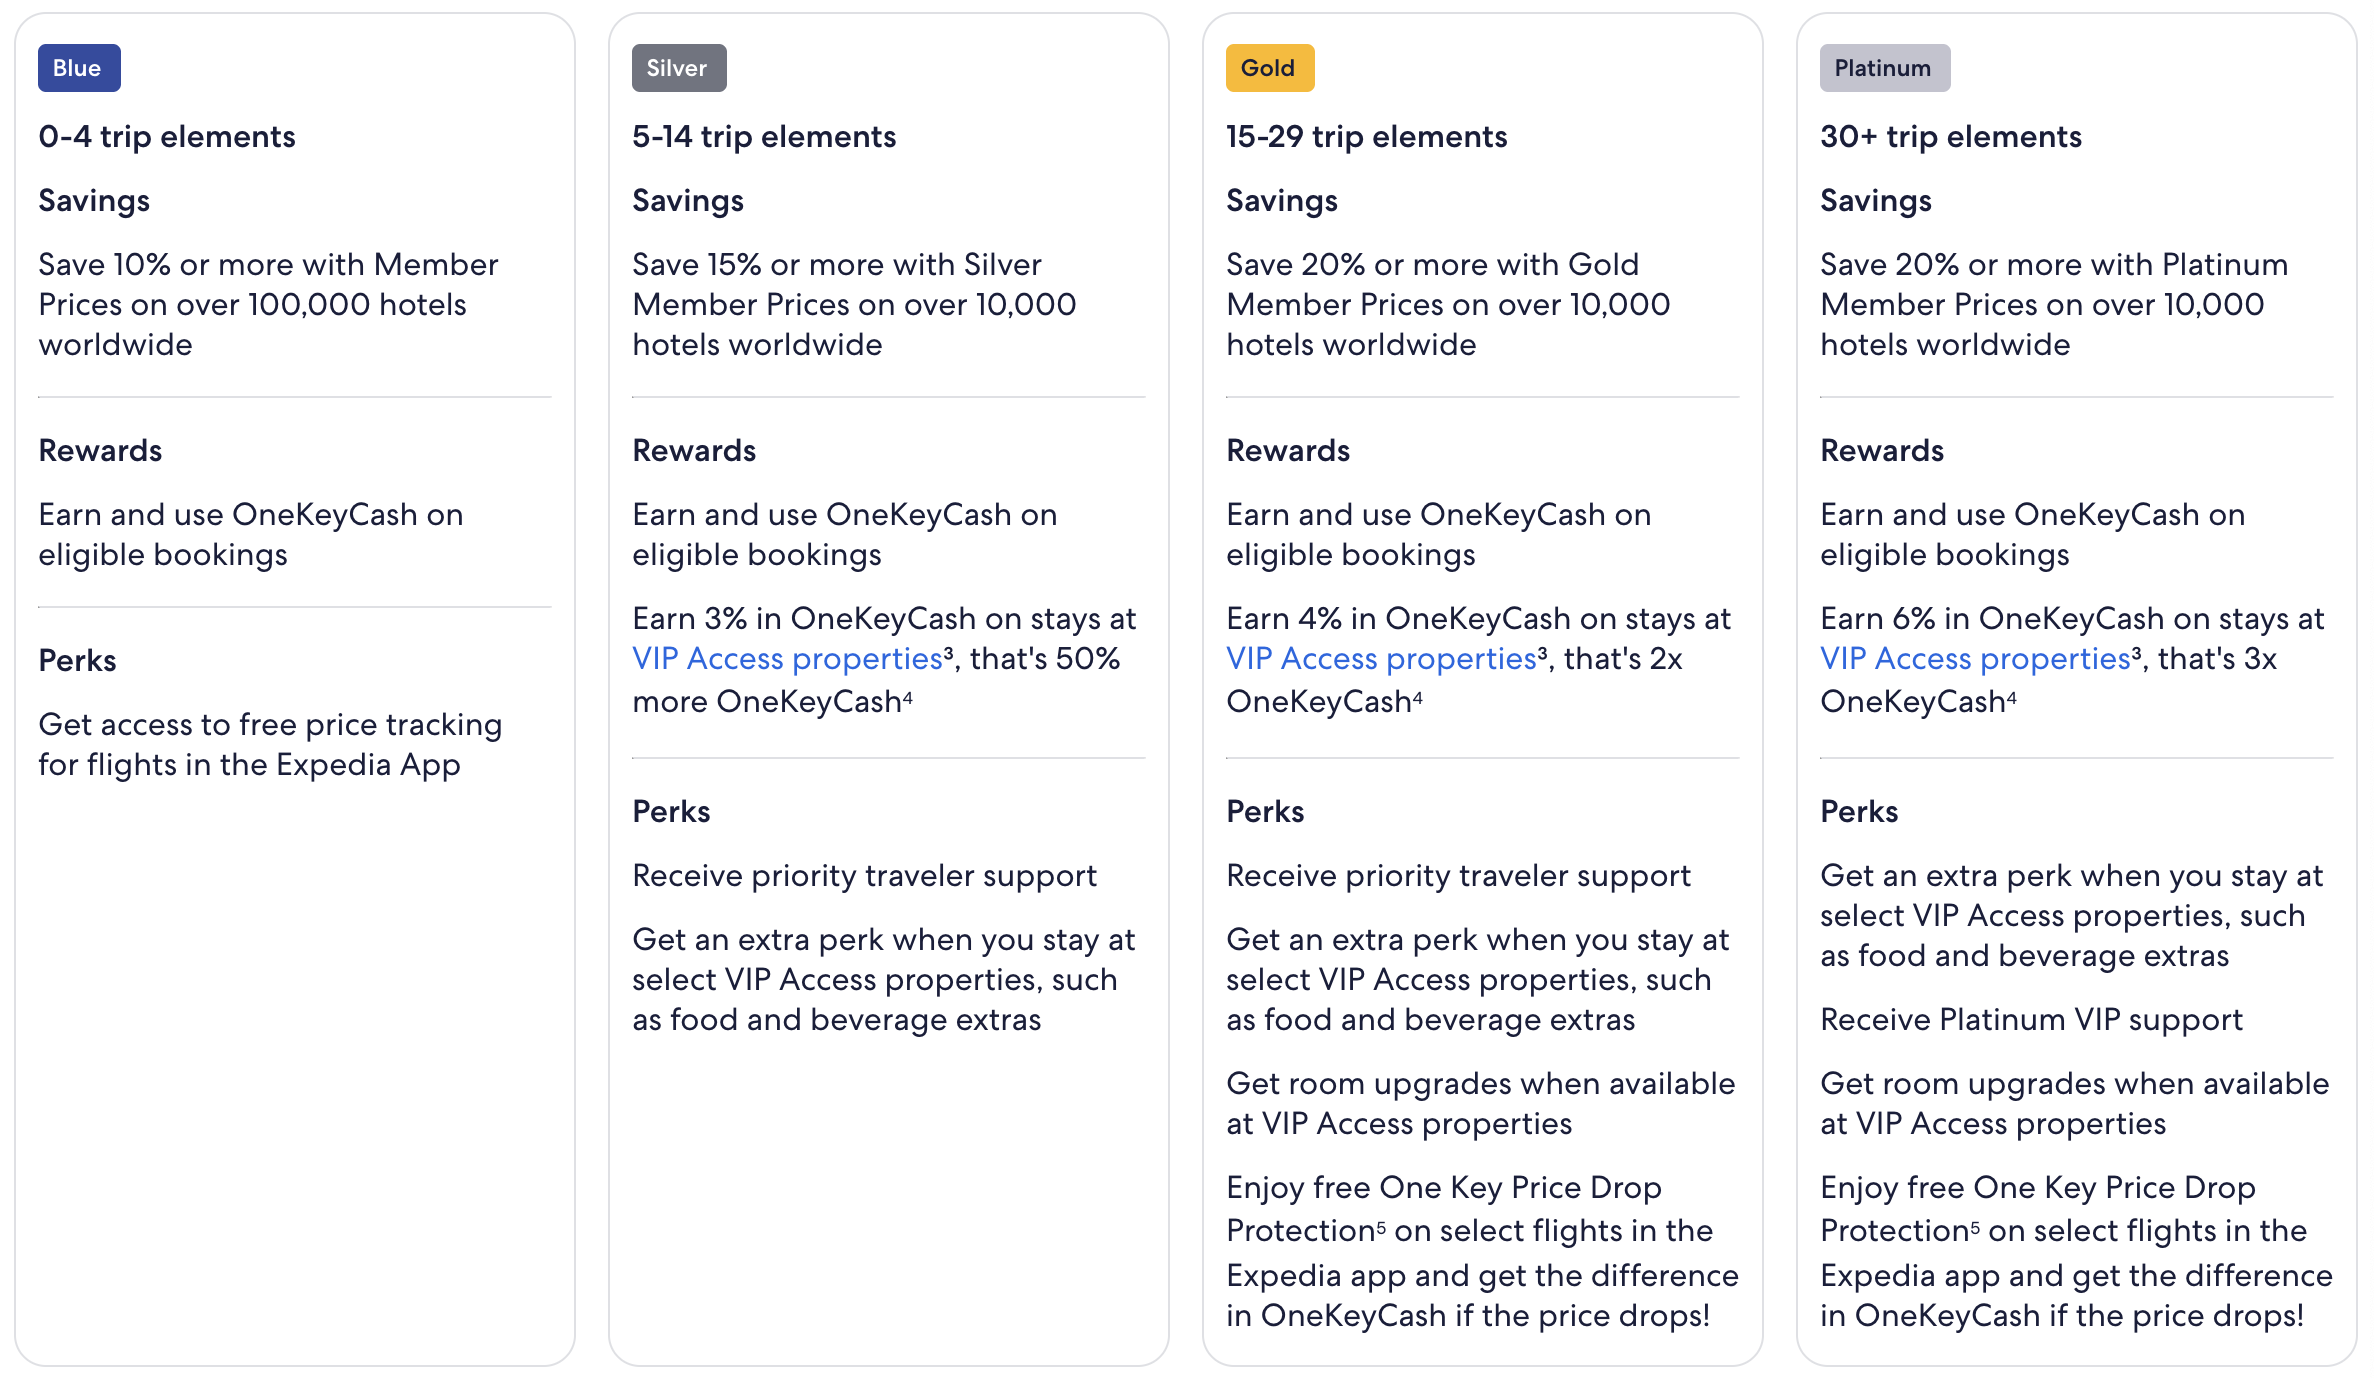Click Platinum card Perks heading
2374x1378 pixels.
[x=1859, y=811]
